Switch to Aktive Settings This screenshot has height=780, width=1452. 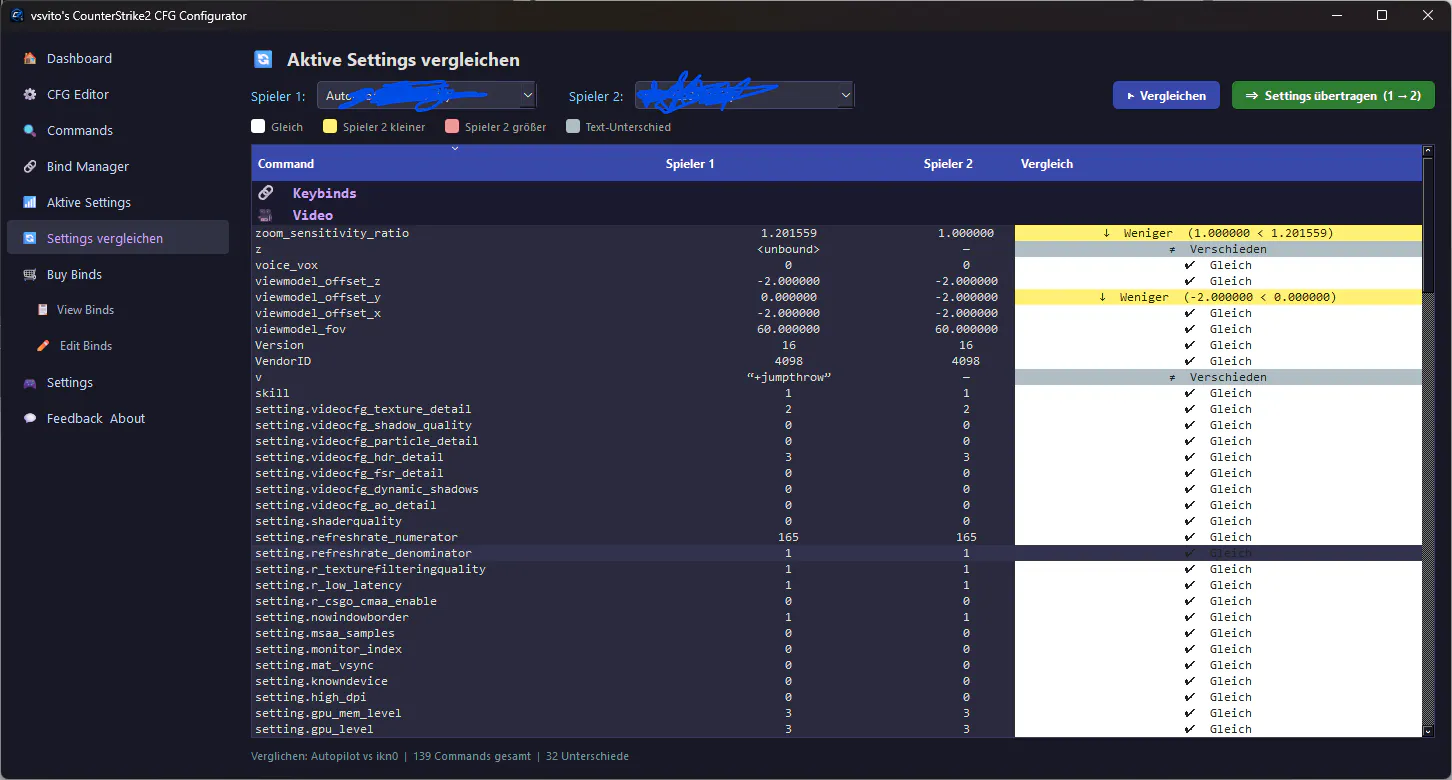(118, 202)
